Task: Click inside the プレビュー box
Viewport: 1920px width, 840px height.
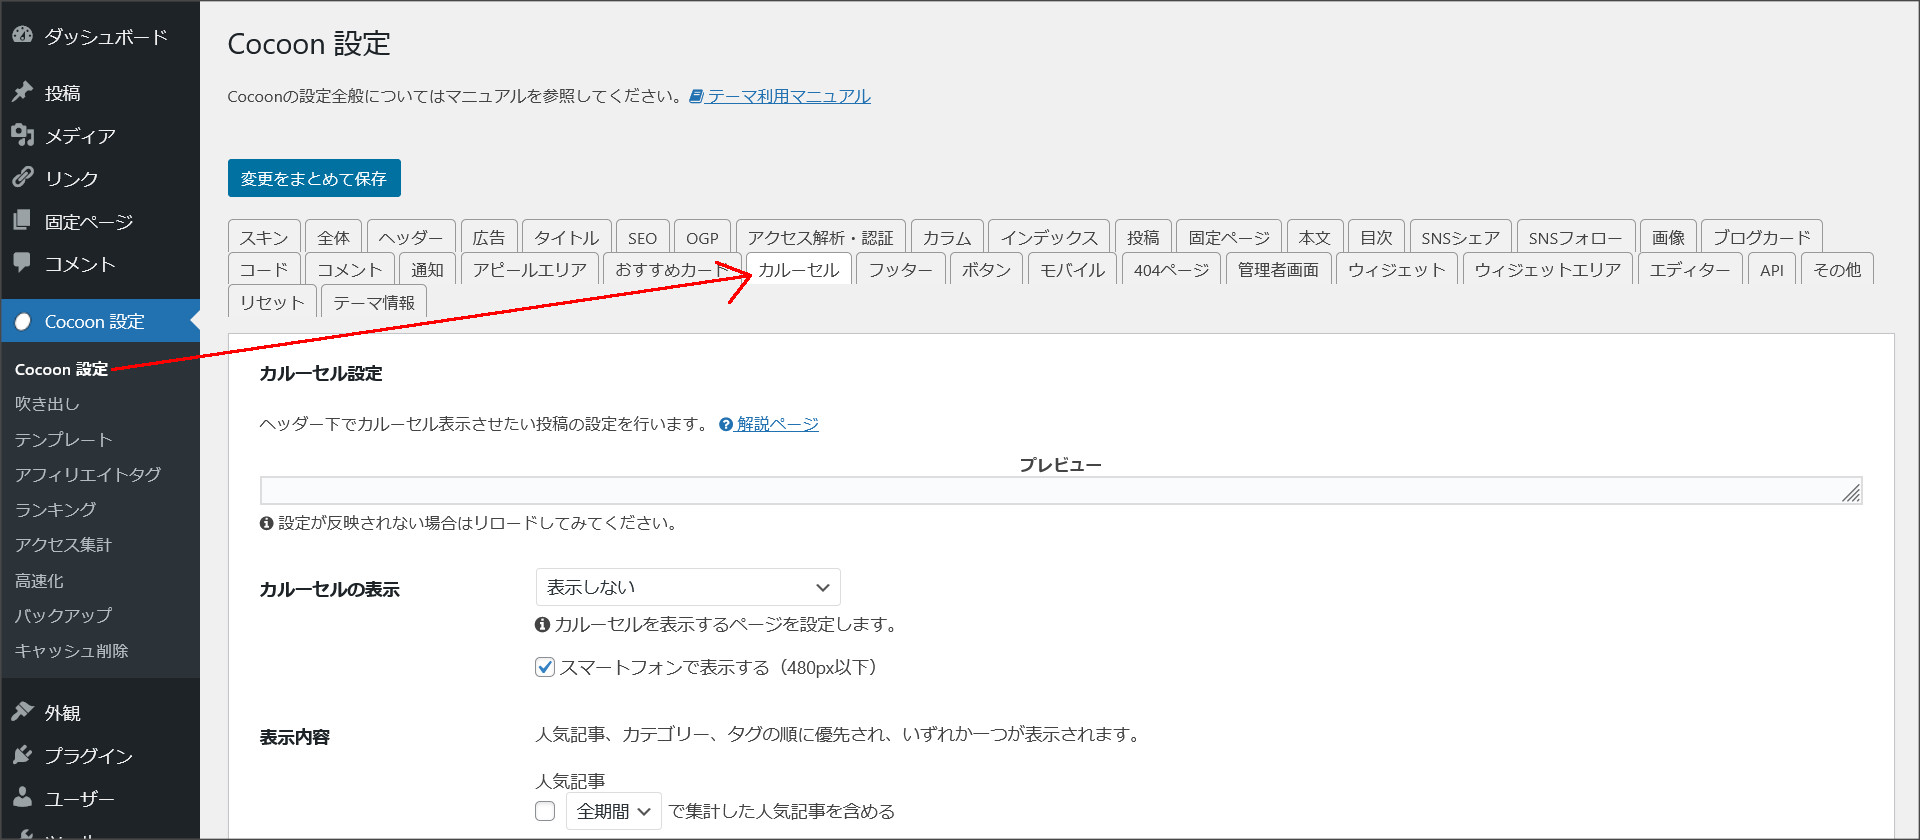Action: (1061, 490)
